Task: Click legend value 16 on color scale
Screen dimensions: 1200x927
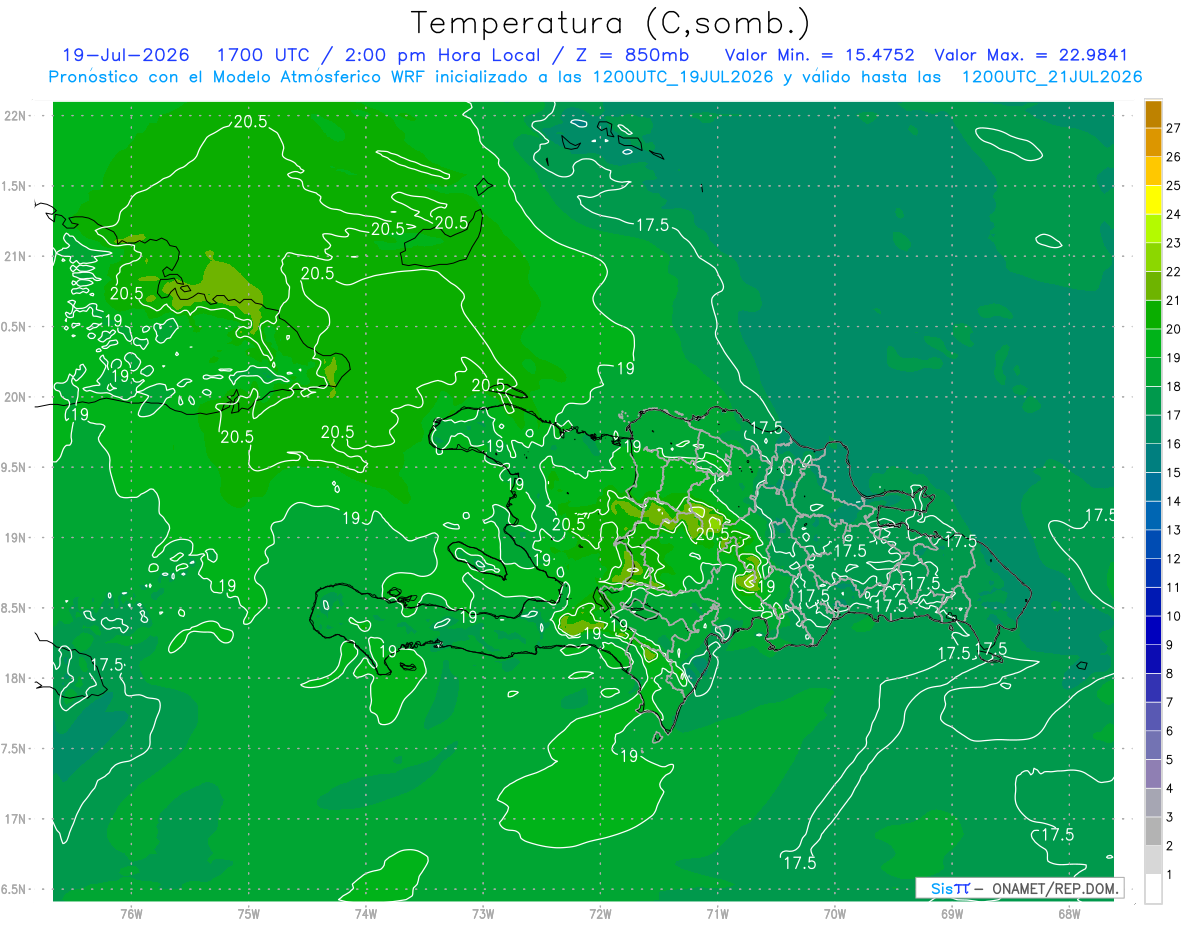Action: pos(1173,444)
